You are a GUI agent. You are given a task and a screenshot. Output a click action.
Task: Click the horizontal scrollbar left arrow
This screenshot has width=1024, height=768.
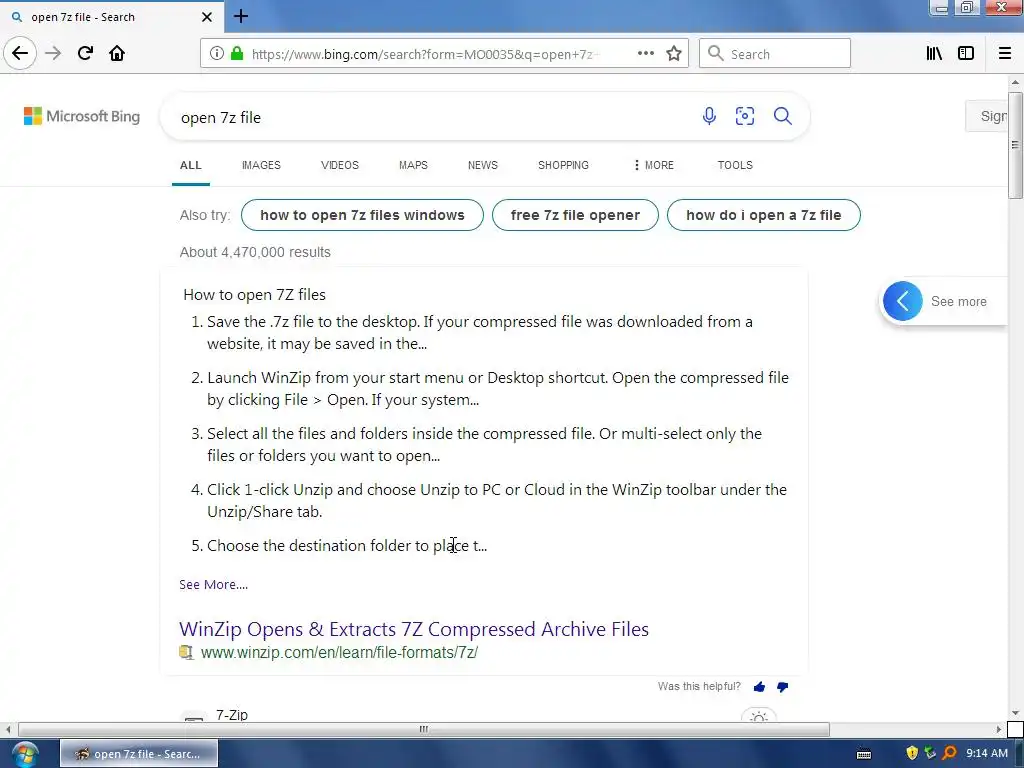click(x=8, y=729)
